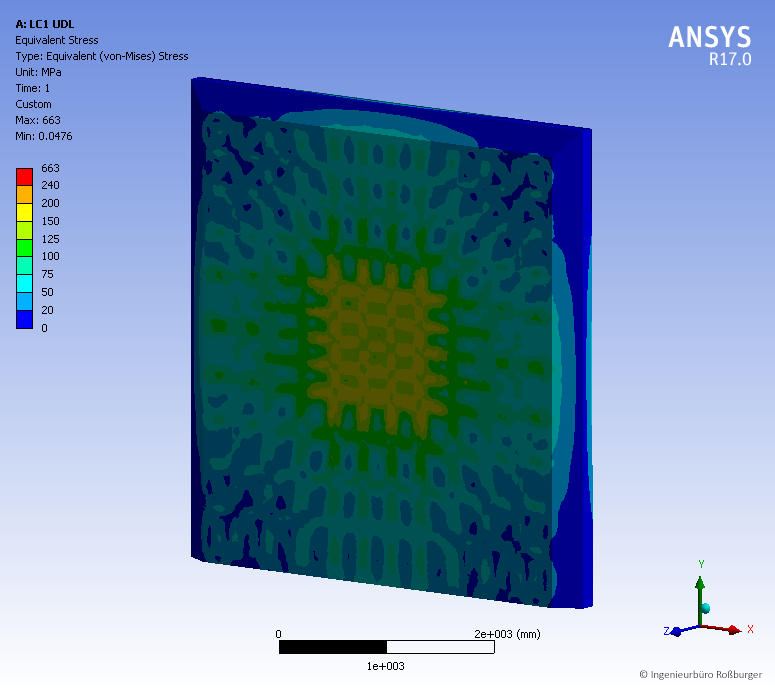The width and height of the screenshot is (775, 692).
Task: Click the legend value 0 beside the scale
Action: tap(44, 328)
